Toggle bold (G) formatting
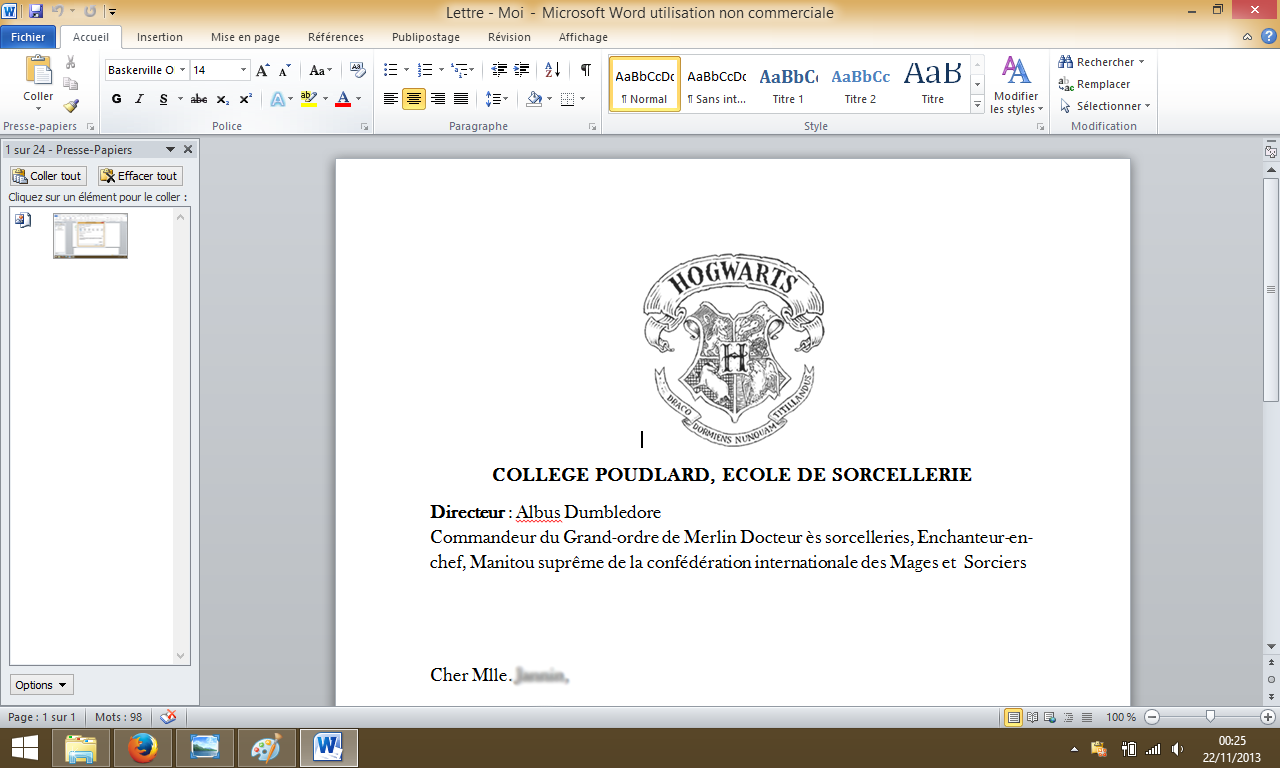Screen dimensions: 1280x768 coord(116,99)
